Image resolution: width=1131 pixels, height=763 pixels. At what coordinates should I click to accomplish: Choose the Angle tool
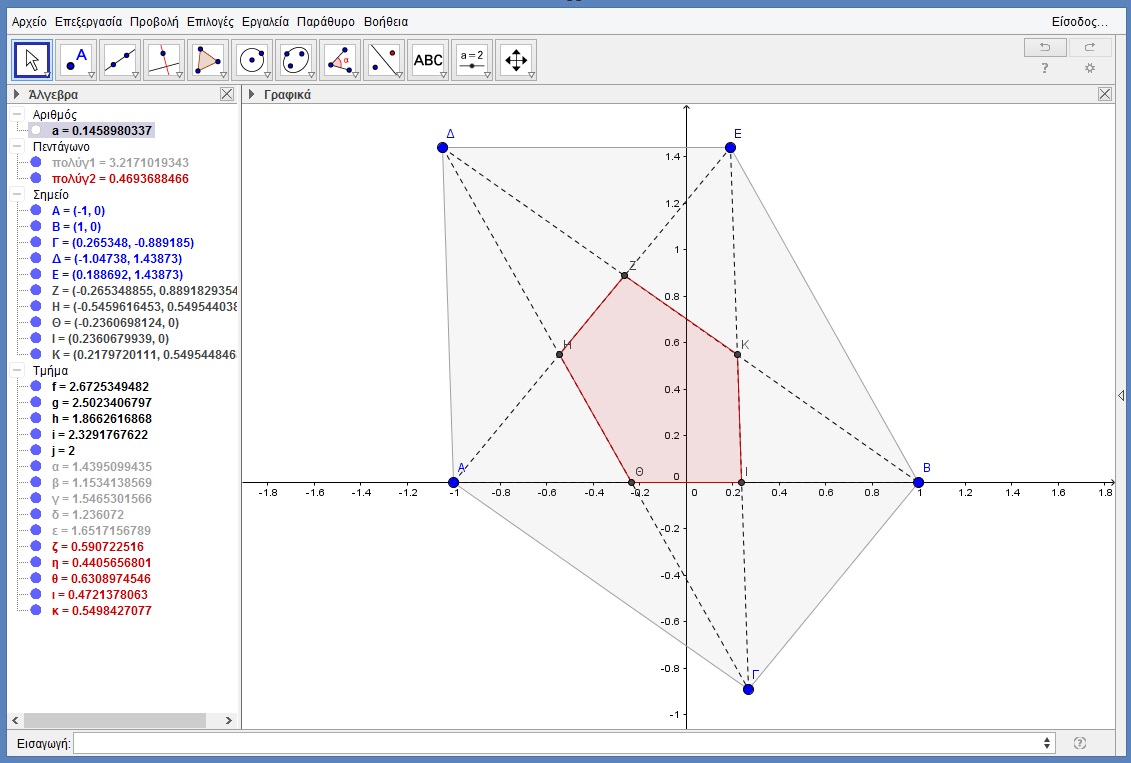tap(340, 60)
